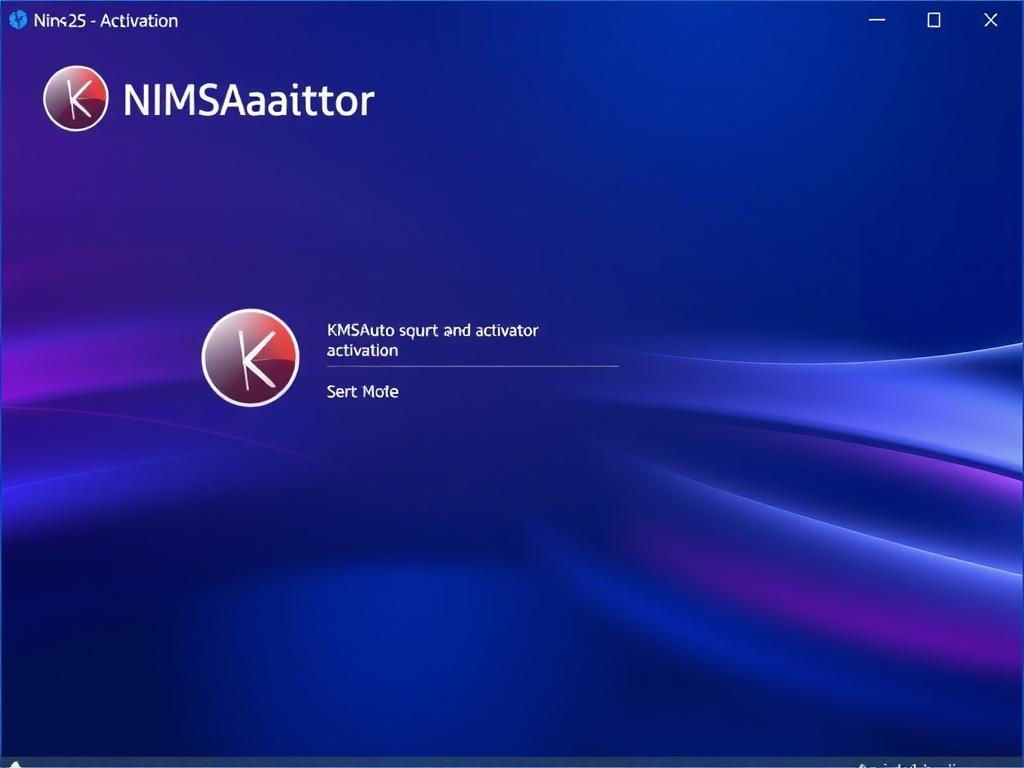
Task: Click the white icon at bottom-left corner
Action: (14, 763)
